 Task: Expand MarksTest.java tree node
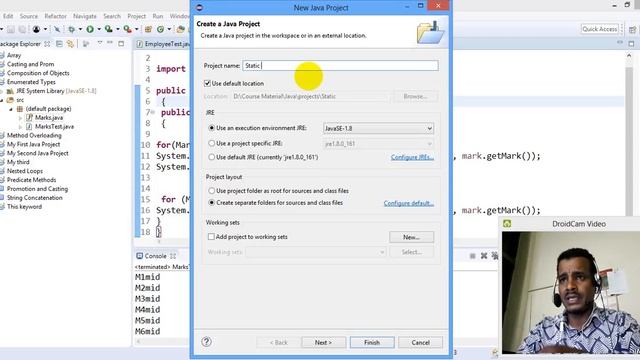20,127
